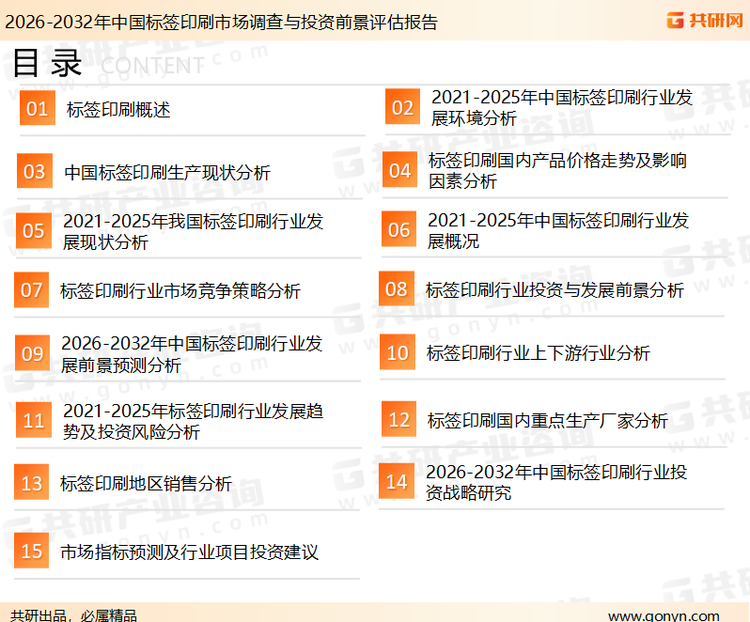
Task: Click the orange 15 number badge
Action: coord(32,551)
